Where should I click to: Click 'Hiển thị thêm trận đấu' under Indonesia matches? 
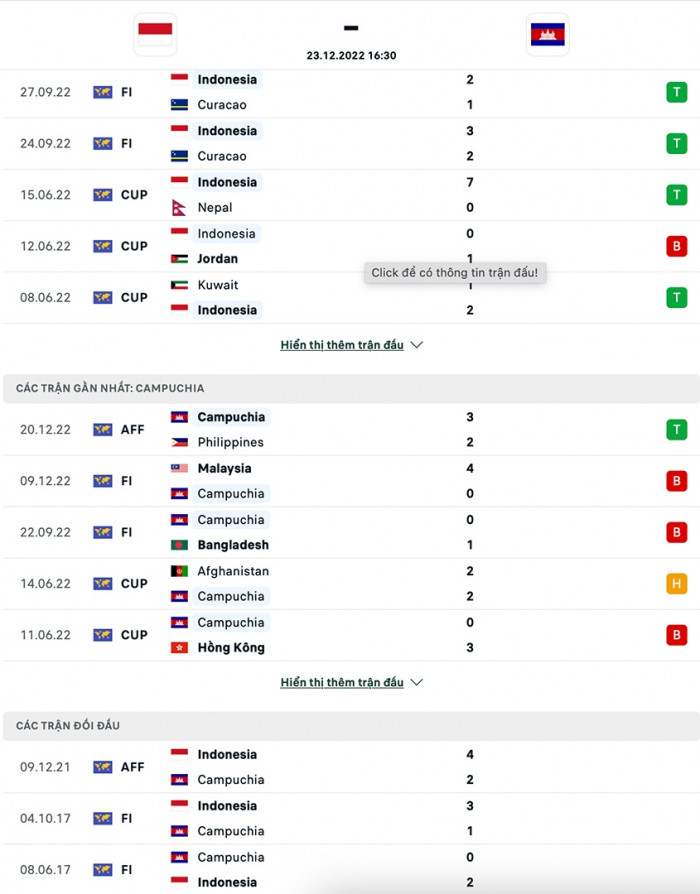[x=342, y=345]
